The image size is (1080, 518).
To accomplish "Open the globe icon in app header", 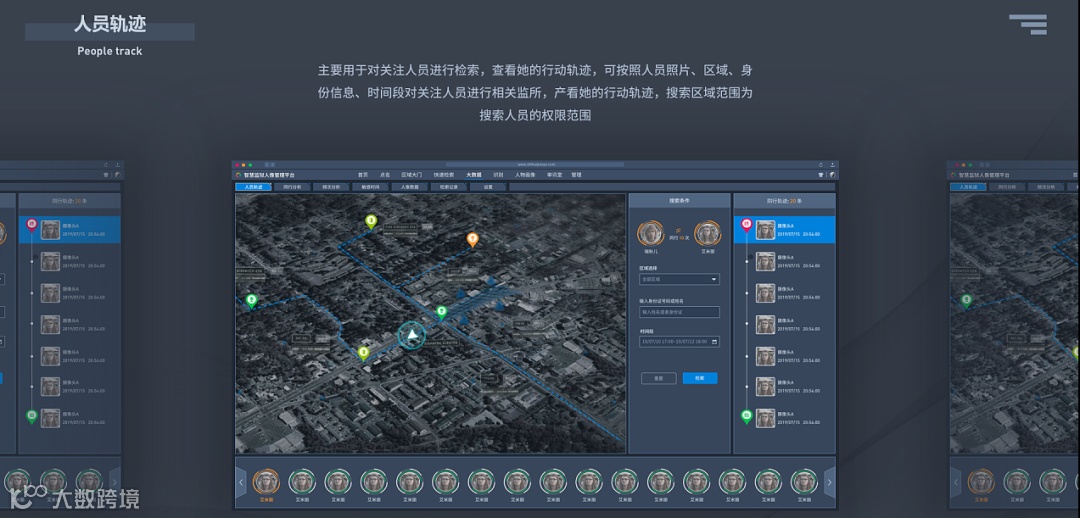I will click(x=832, y=175).
